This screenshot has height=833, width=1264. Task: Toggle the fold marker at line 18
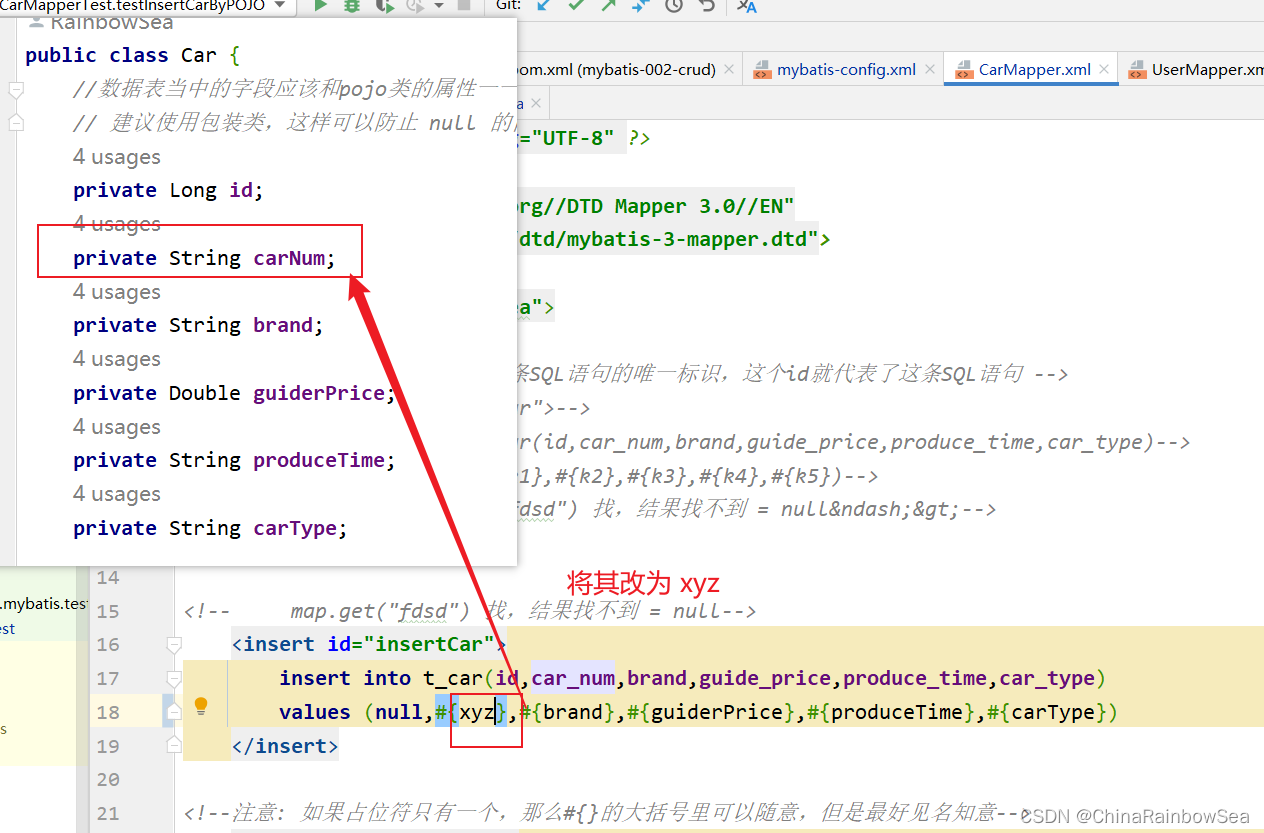174,711
